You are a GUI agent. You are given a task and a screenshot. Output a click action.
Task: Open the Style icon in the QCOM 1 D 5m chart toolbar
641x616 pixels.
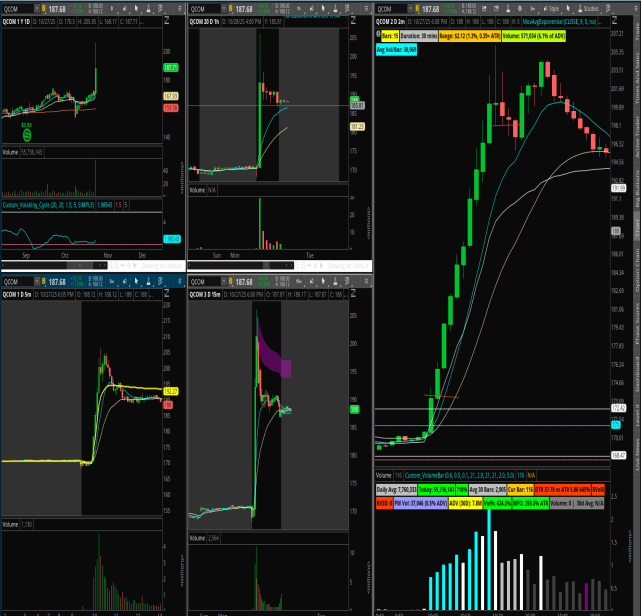pos(124,282)
